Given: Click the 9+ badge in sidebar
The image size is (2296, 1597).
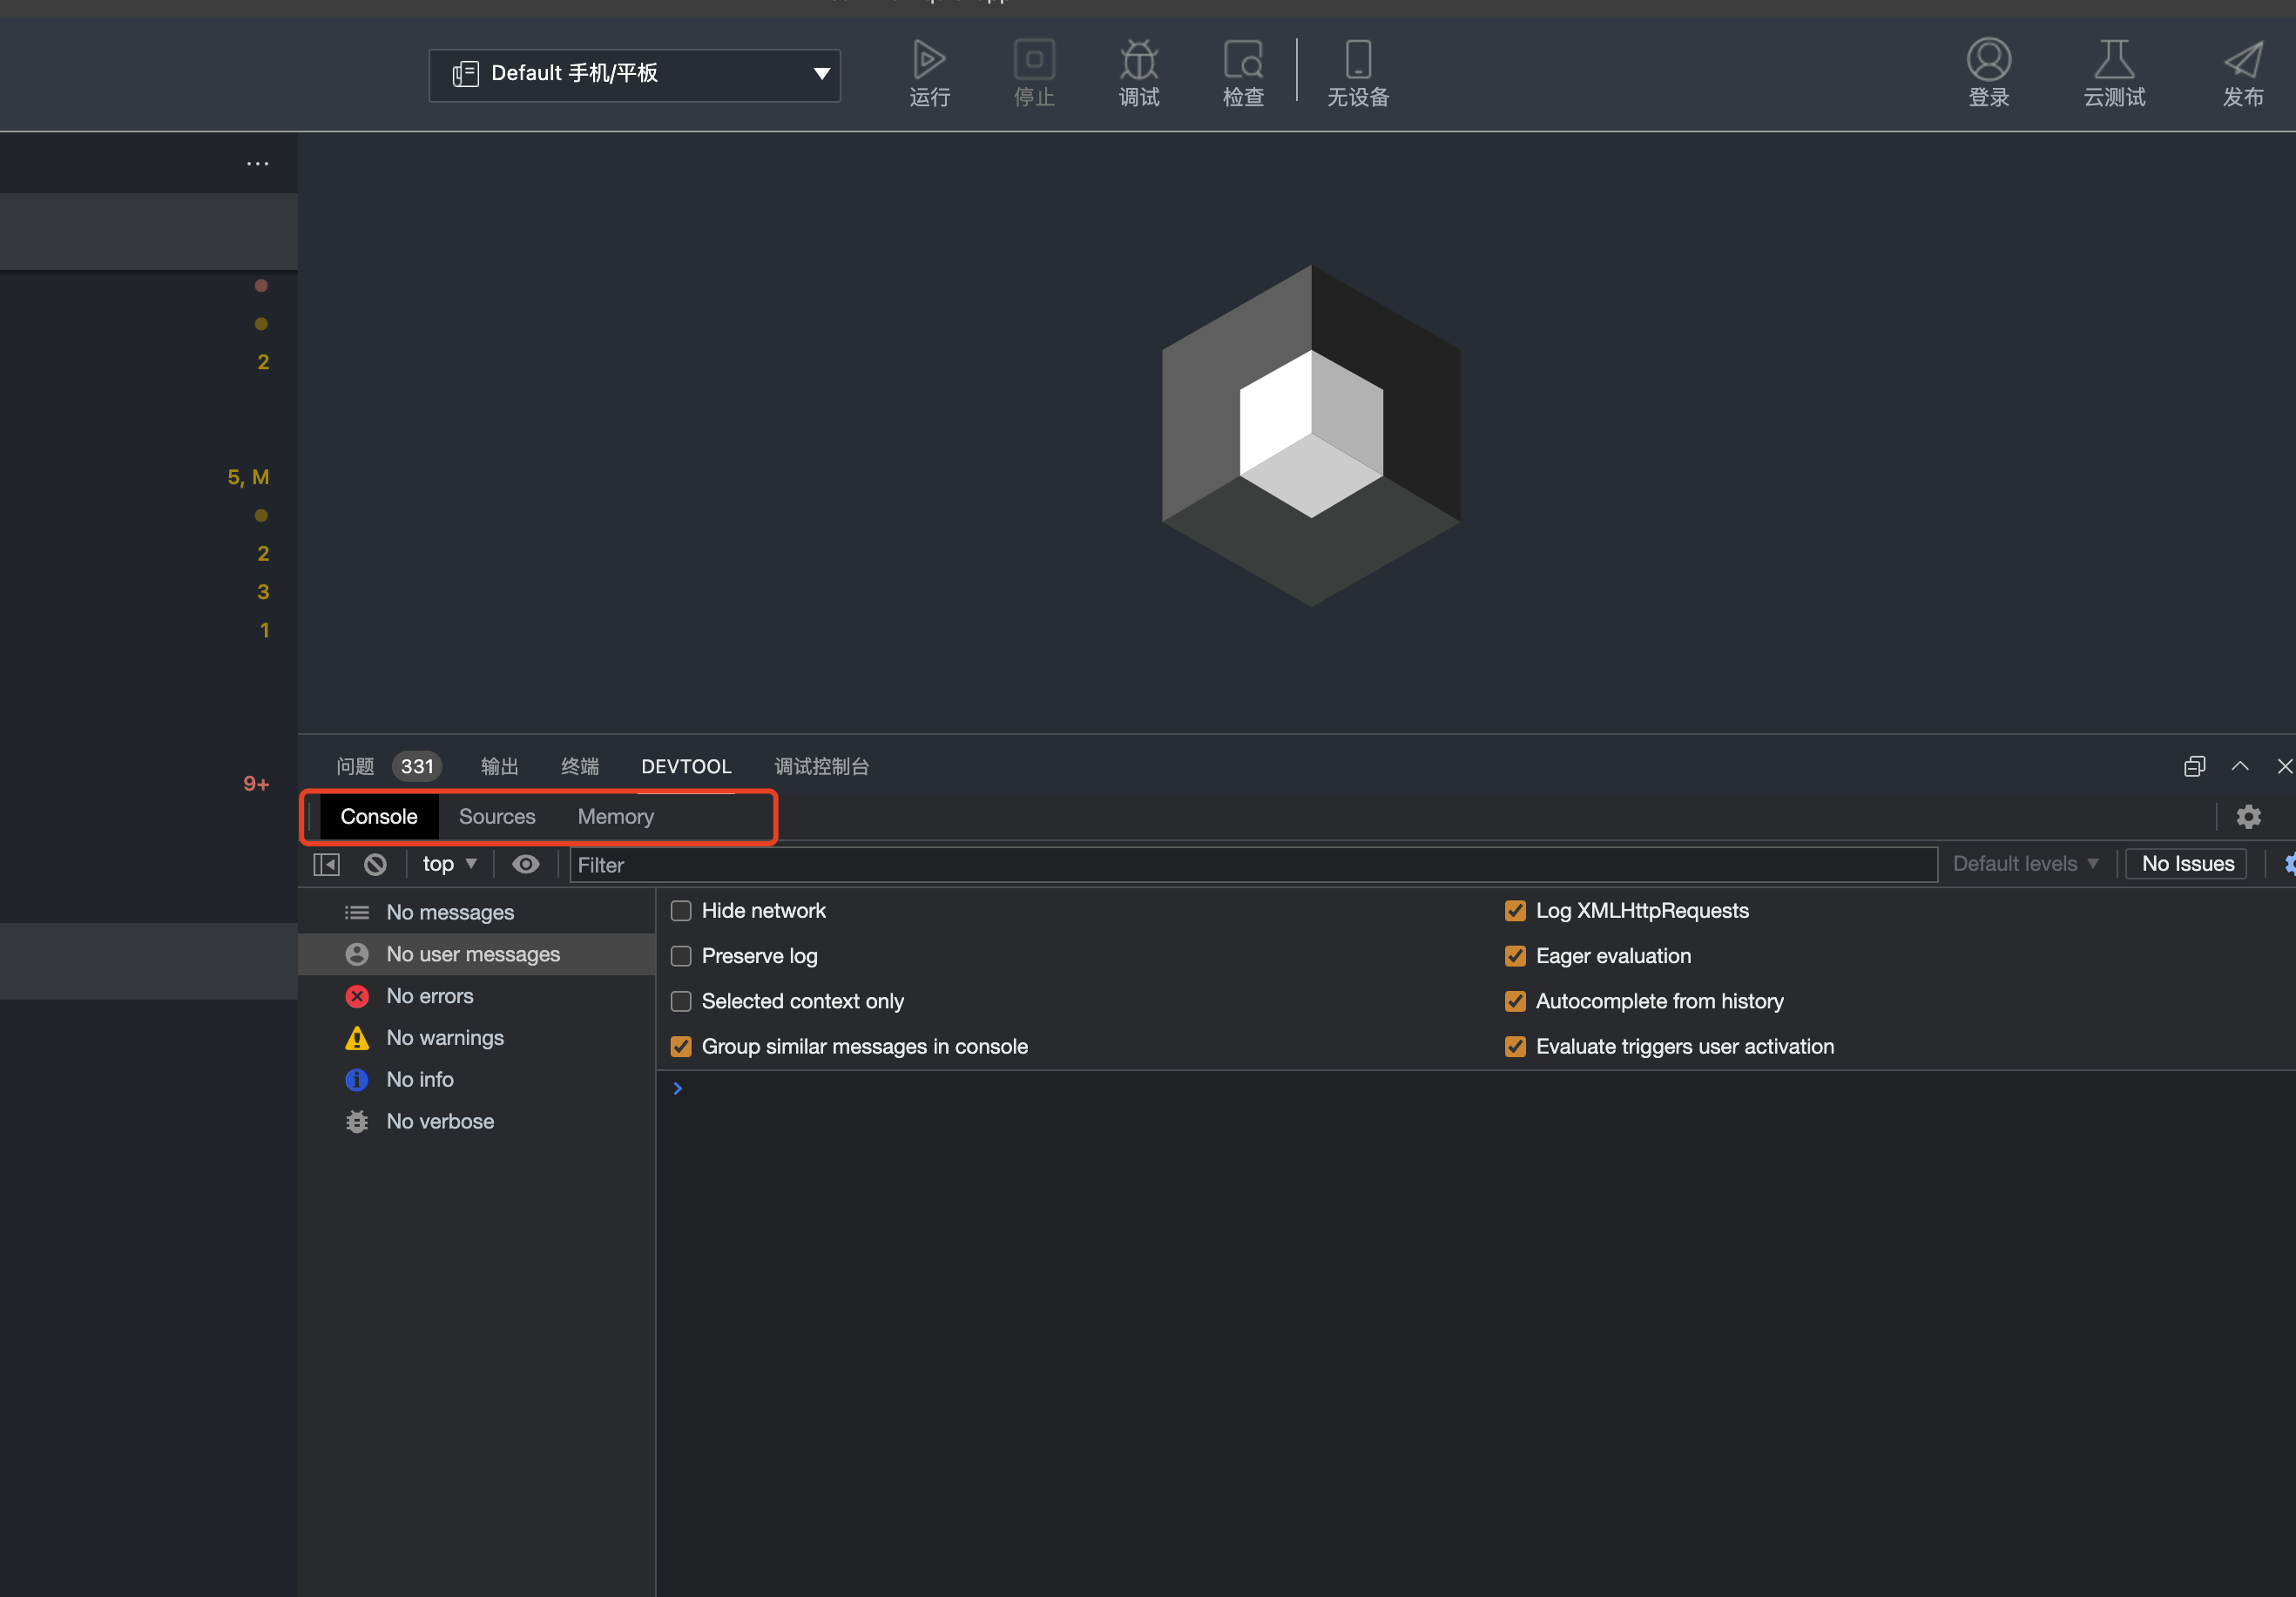Looking at the screenshot, I should point(256,785).
